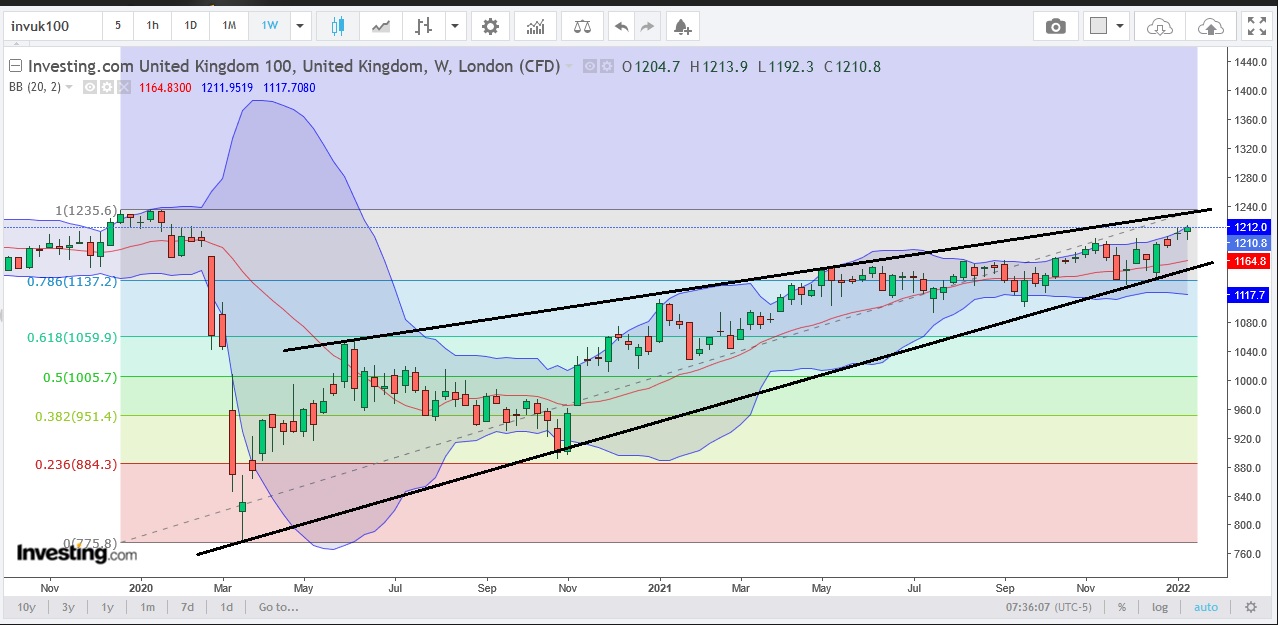This screenshot has width=1278, height=625.
Task: Open the Indicators panel
Action: pos(535,26)
